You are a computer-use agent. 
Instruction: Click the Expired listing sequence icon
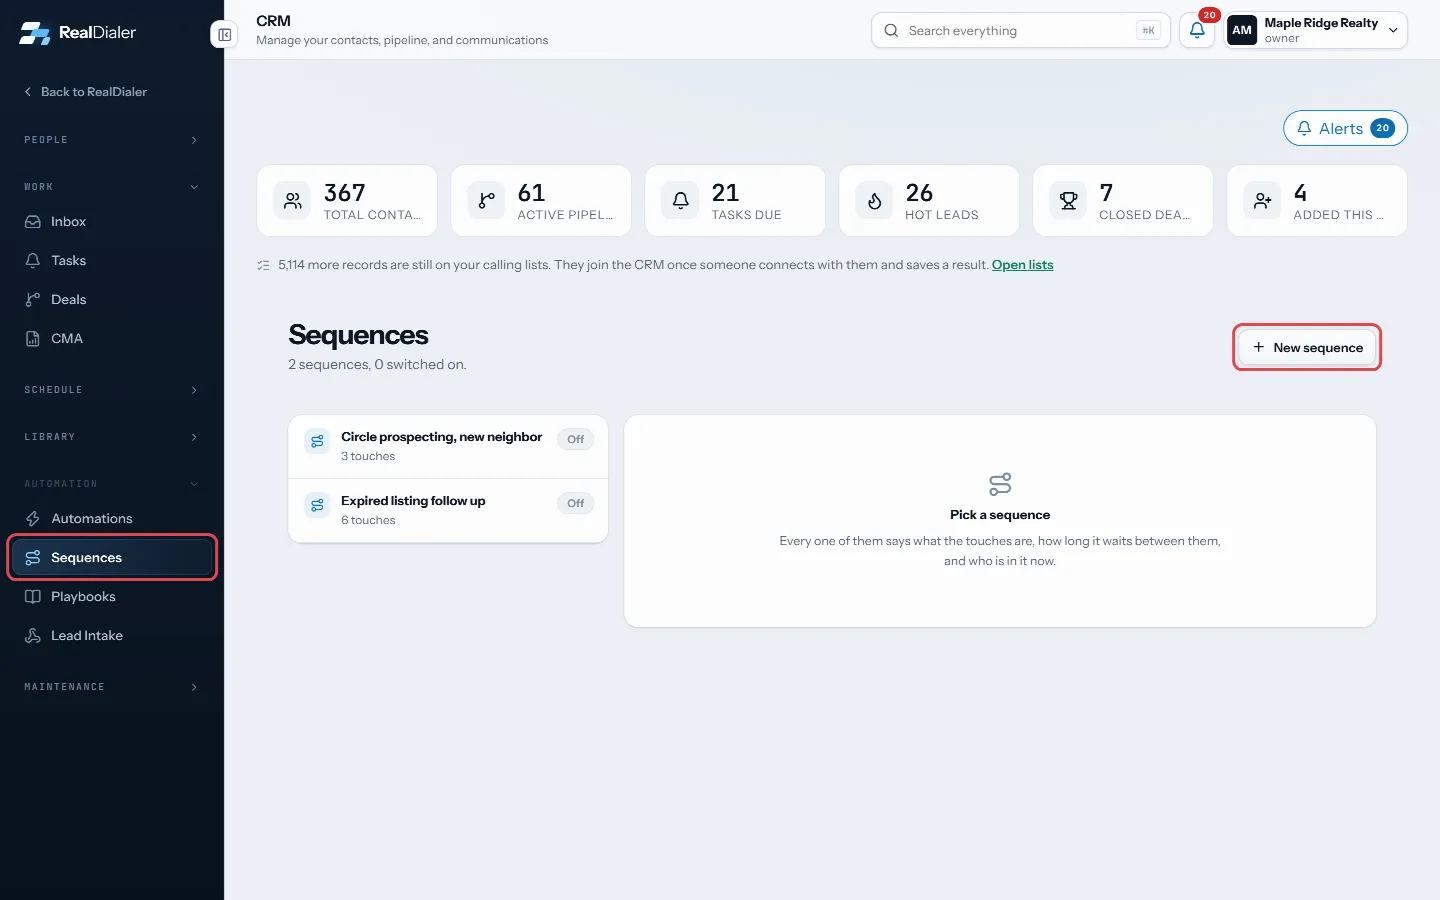point(317,505)
